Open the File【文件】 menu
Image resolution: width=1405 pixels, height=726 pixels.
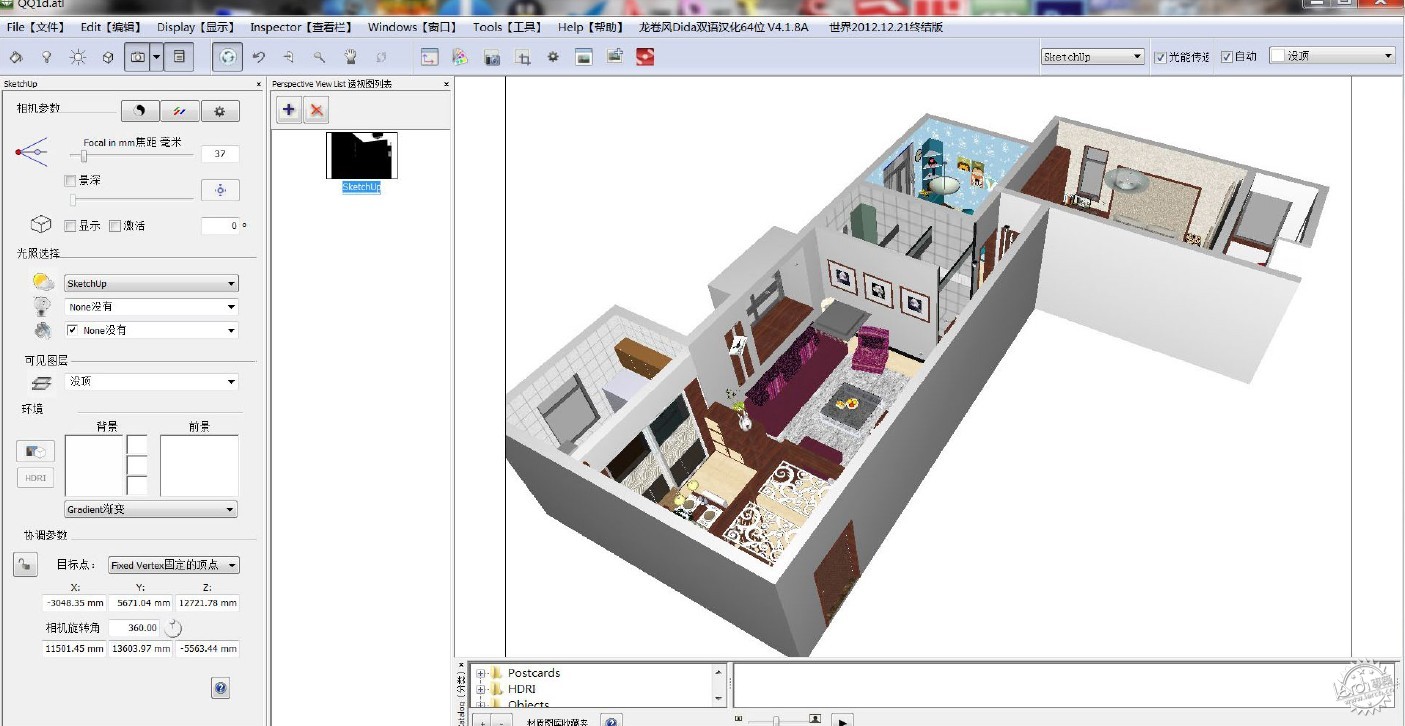35,27
